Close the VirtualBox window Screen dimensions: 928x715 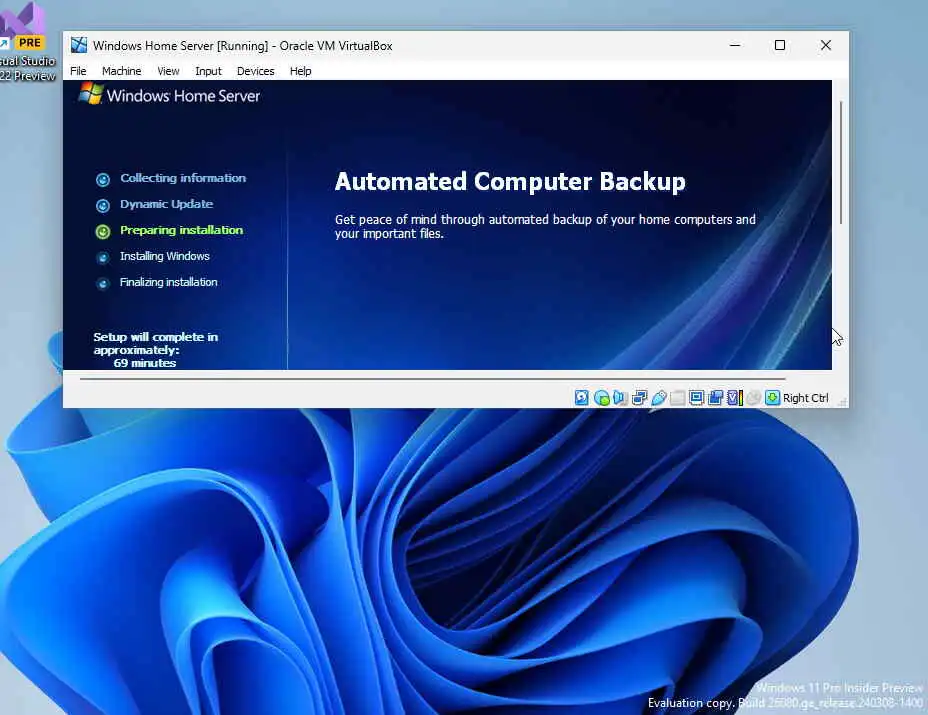click(x=826, y=45)
